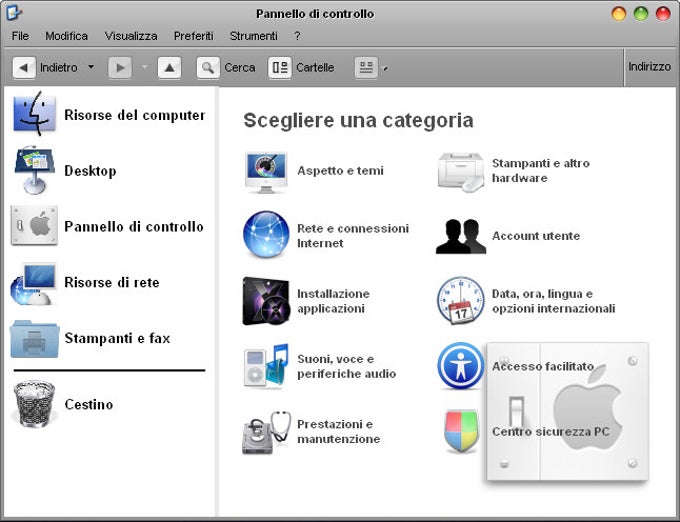Open the Installazione applicazioni link

[x=333, y=301]
